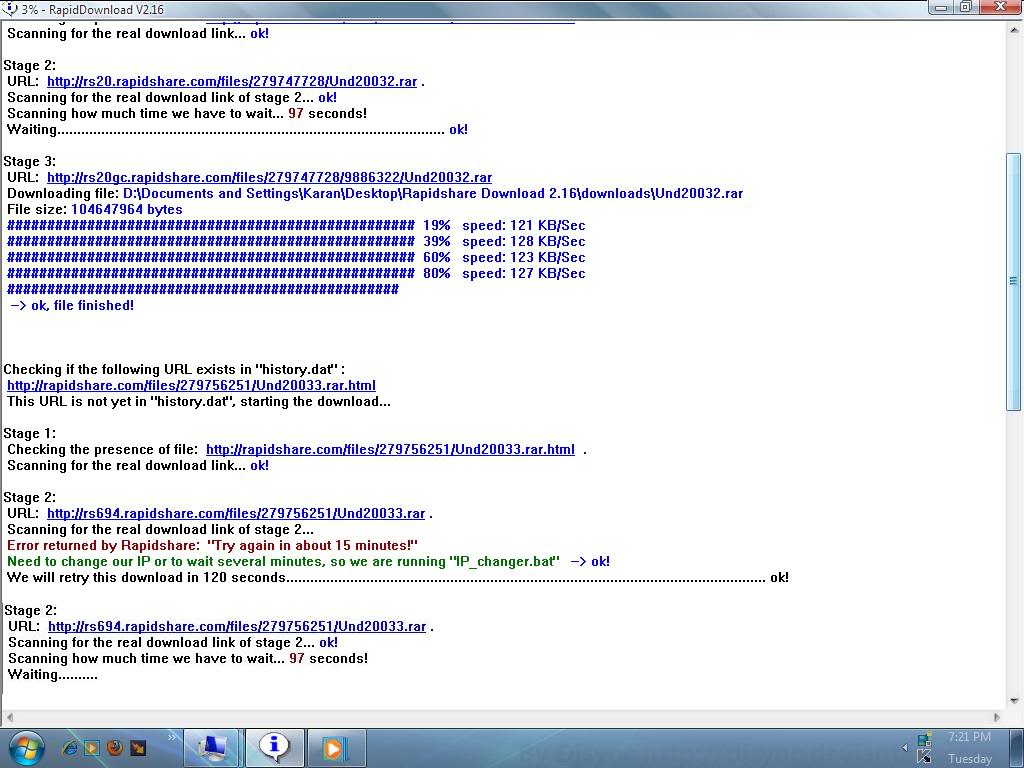Click the horizontal scrollbar right arrow
Screen dimensions: 1024x768
pyautogui.click(x=997, y=717)
